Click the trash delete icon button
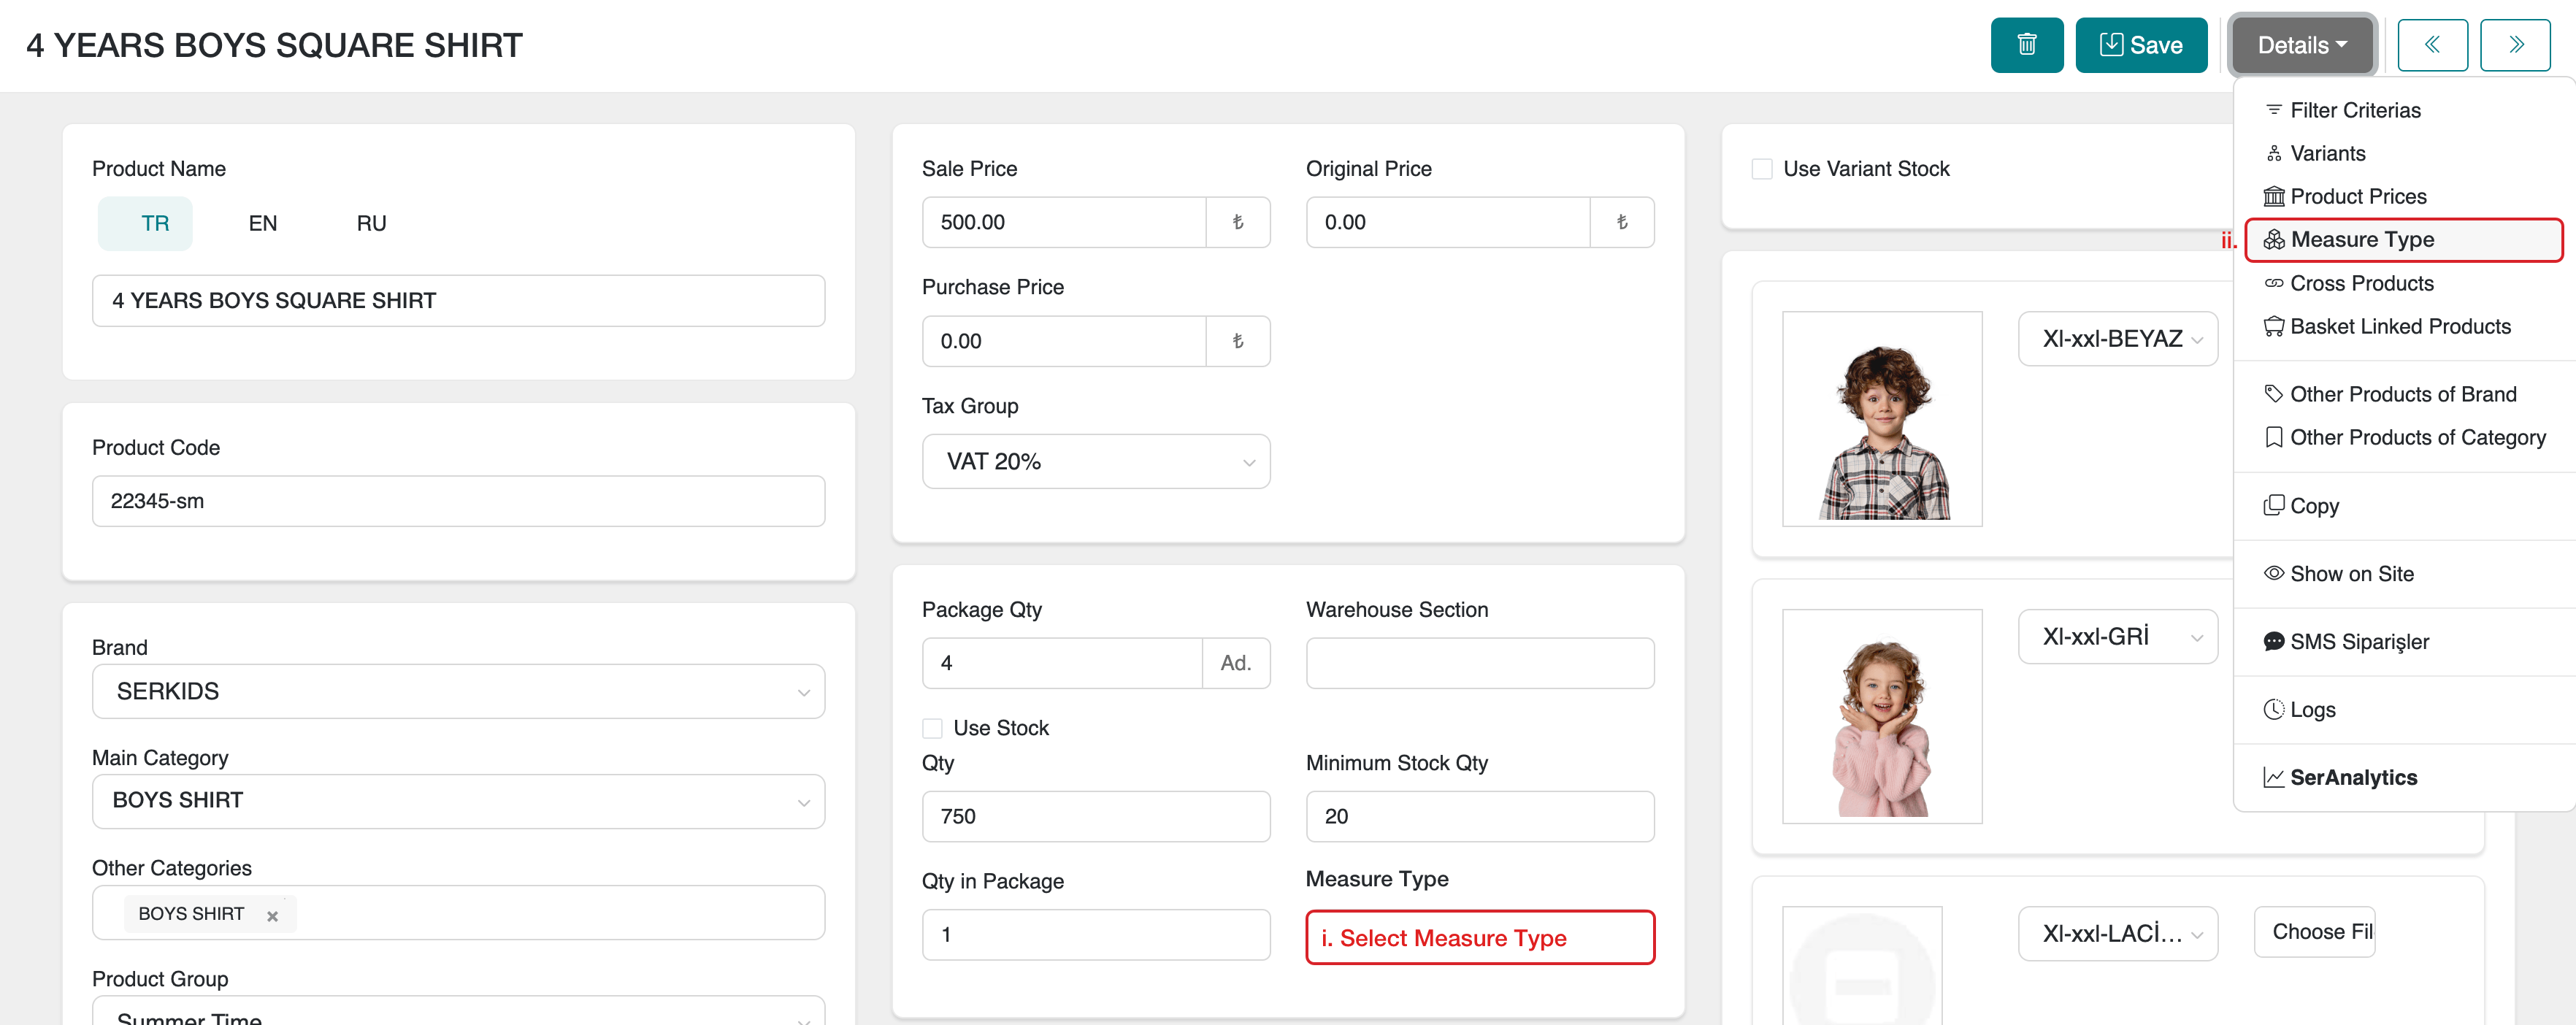The width and height of the screenshot is (2576, 1025). pos(2026,45)
